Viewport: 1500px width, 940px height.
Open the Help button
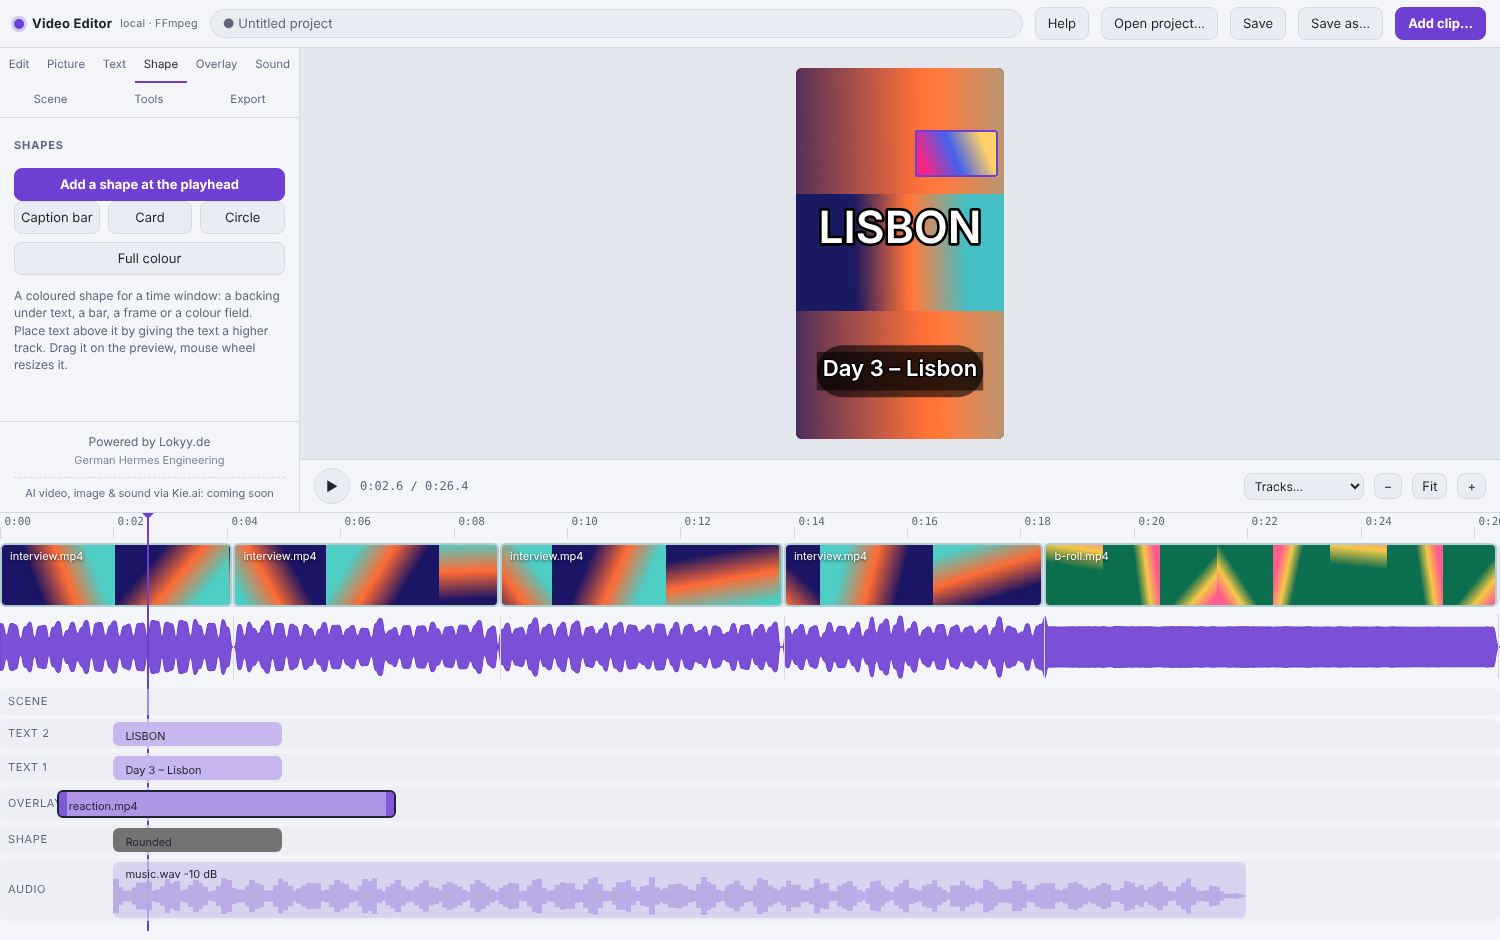point(1062,24)
